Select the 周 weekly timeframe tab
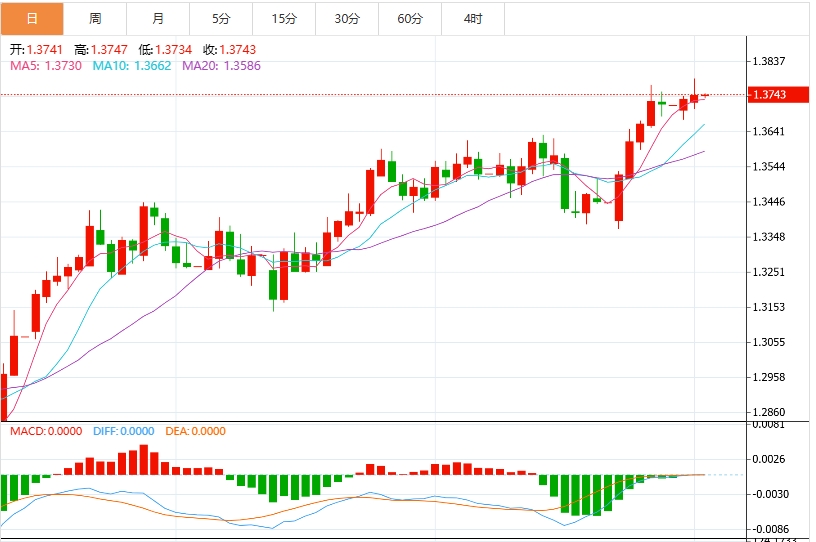The image size is (816, 542). tap(95, 18)
